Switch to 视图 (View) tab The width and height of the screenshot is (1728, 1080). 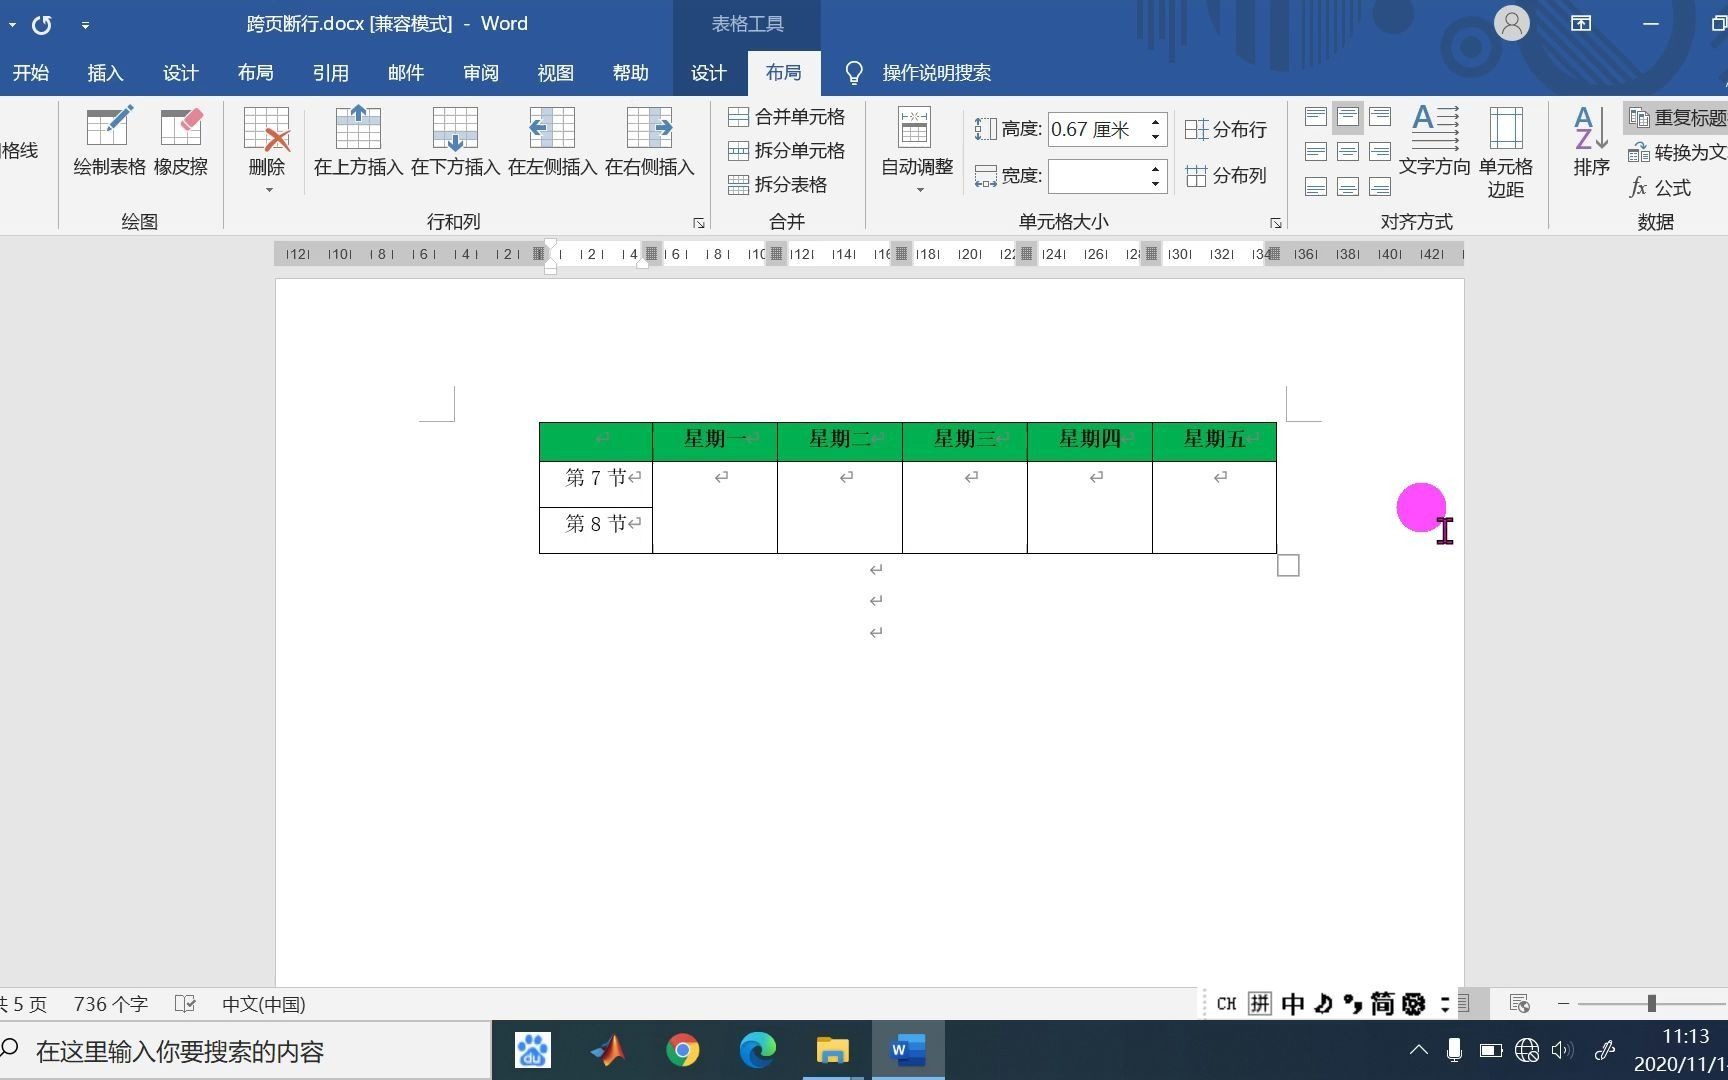(x=555, y=73)
